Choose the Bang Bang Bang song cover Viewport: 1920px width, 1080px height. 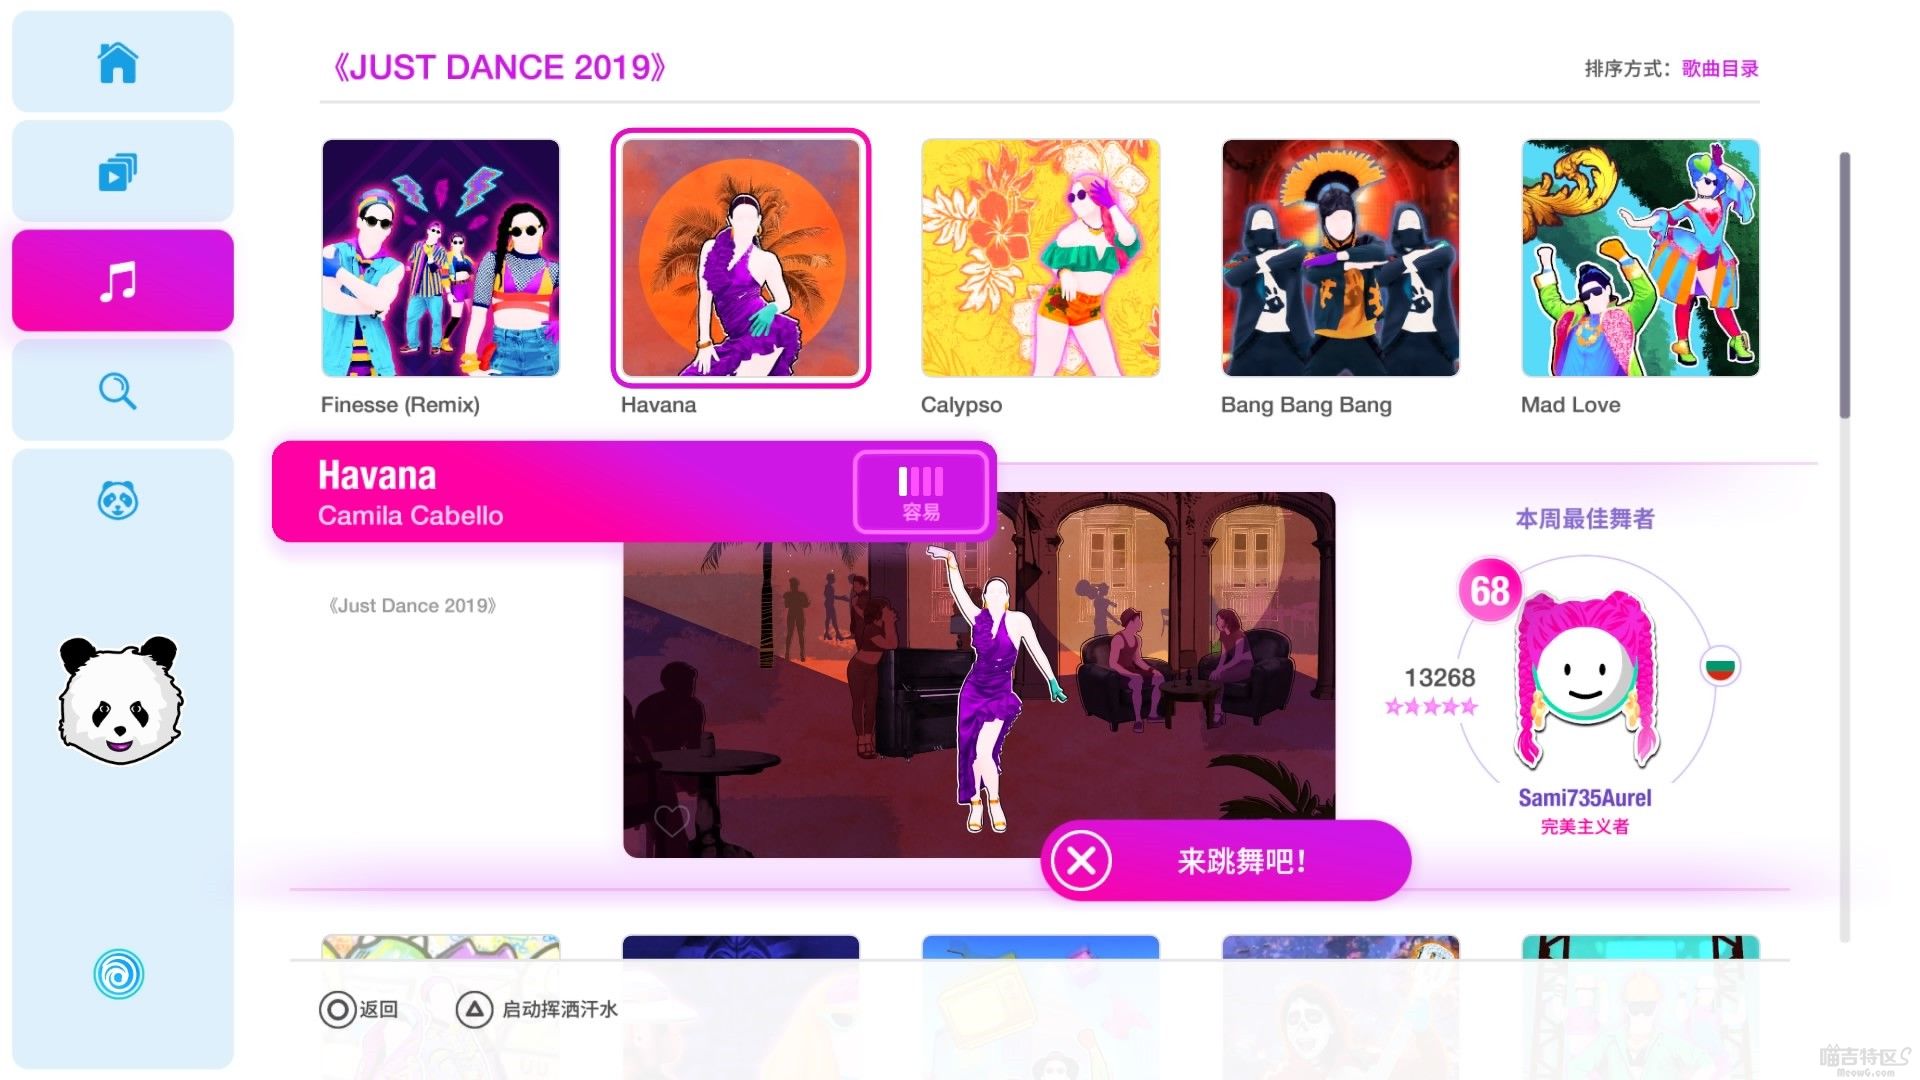click(x=1341, y=258)
